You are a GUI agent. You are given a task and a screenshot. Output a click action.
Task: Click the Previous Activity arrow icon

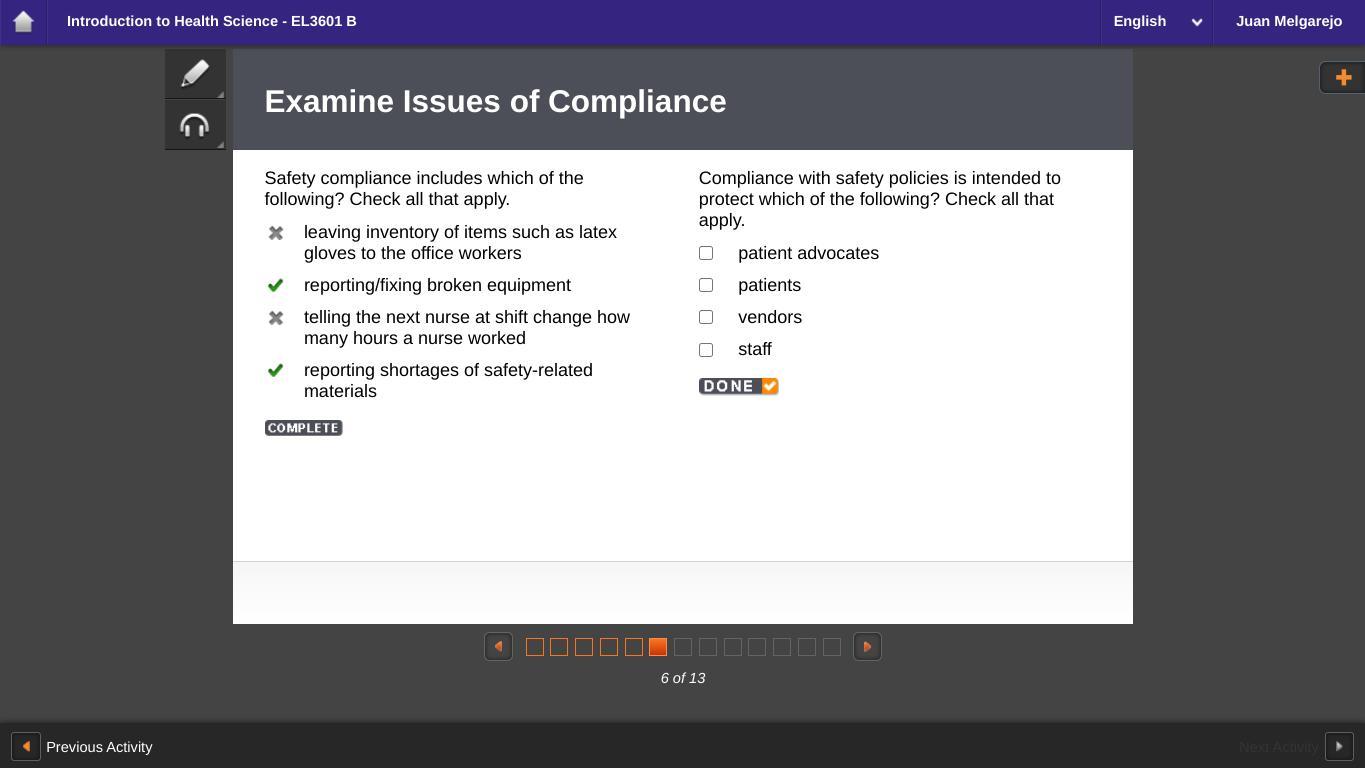(26, 747)
